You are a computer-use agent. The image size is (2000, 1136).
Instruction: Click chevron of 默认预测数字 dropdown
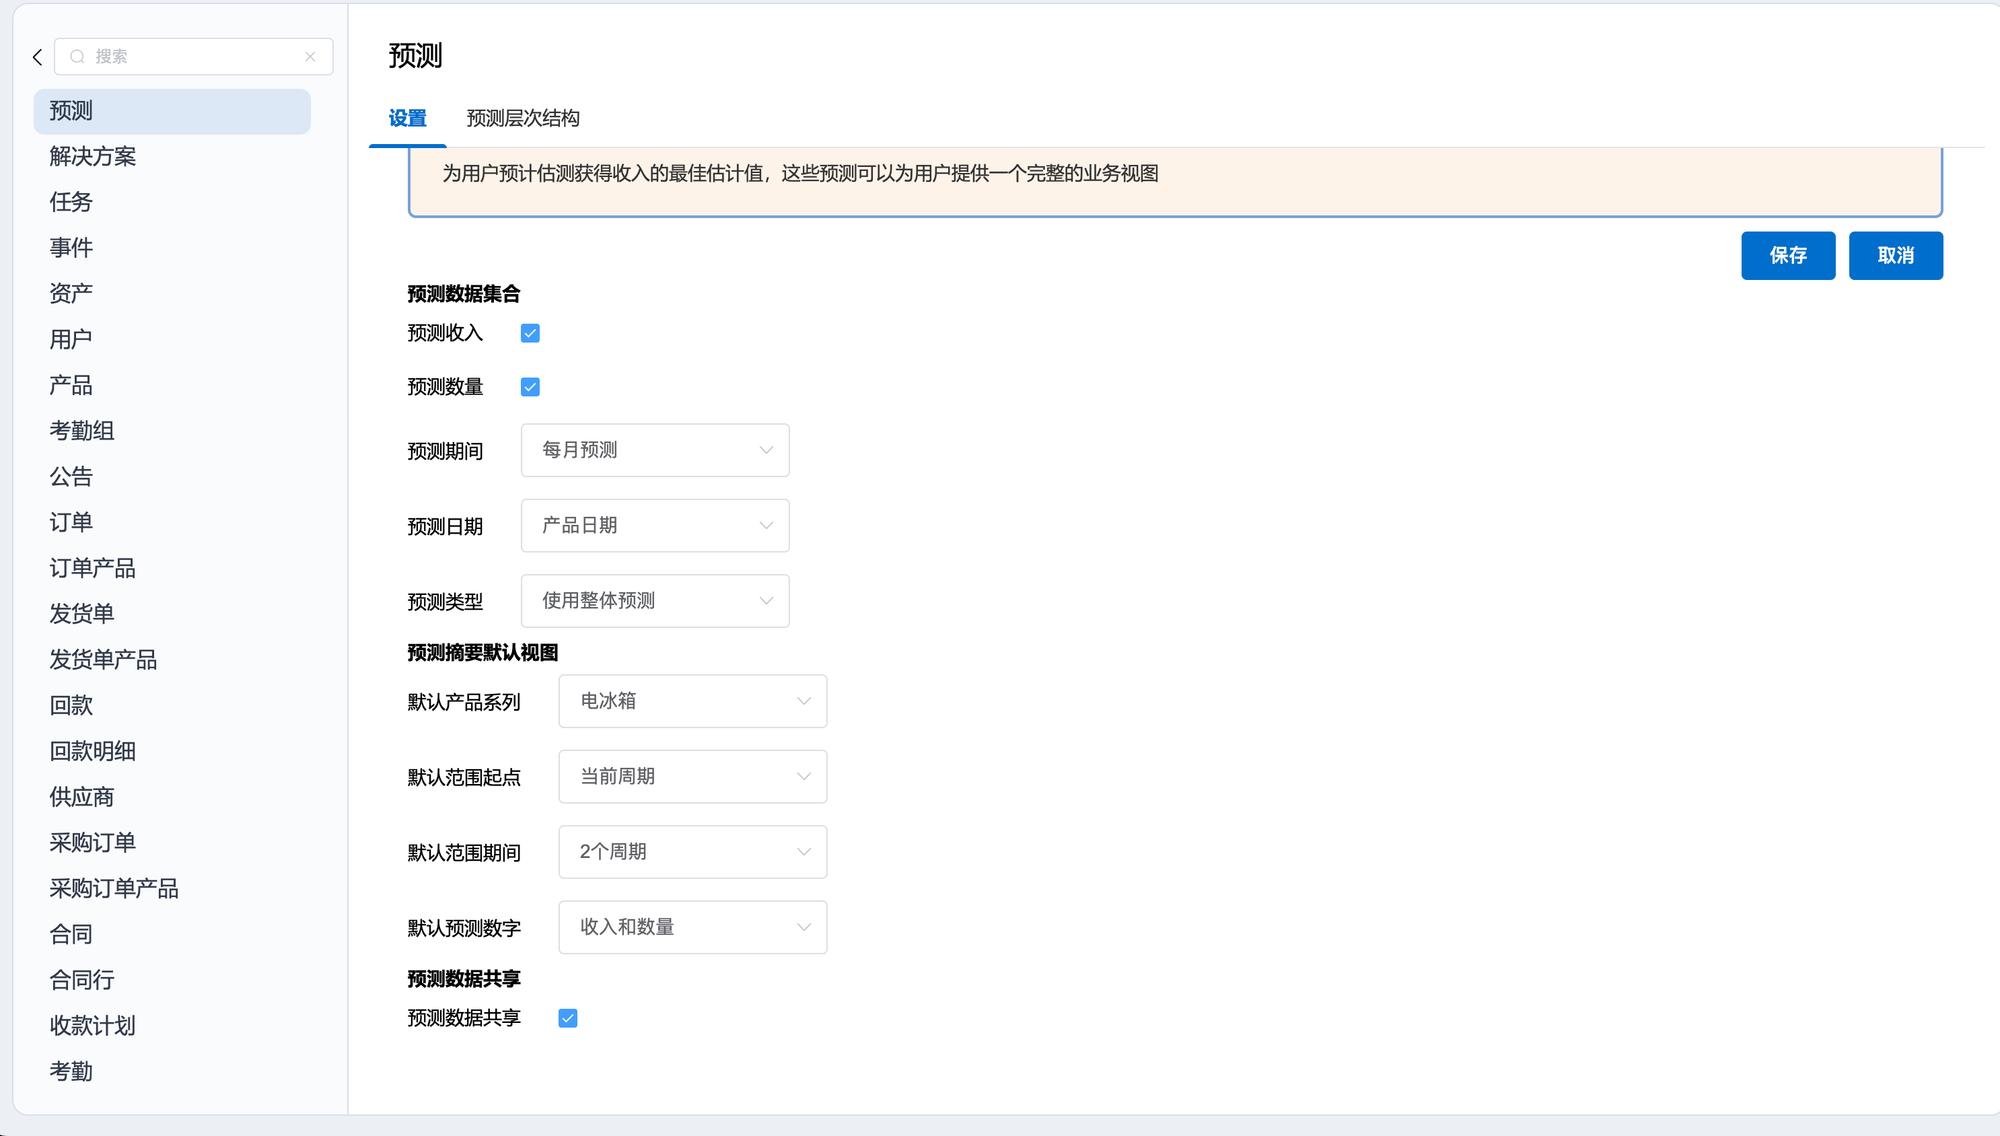[803, 927]
